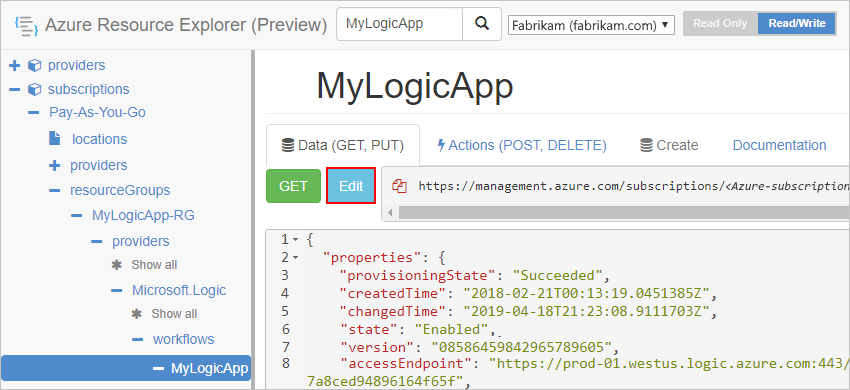Click the Edit button
Viewport: 850px width, 390px height.
point(351,186)
